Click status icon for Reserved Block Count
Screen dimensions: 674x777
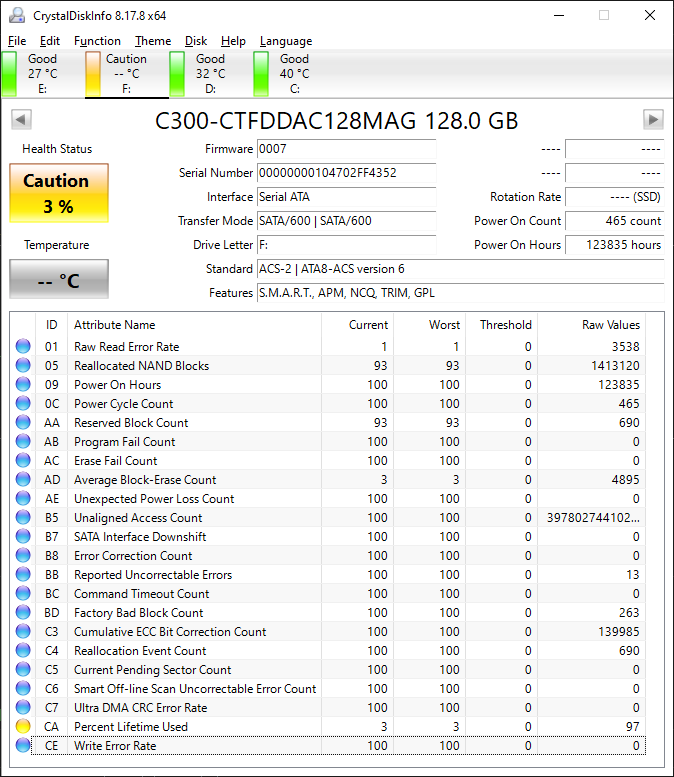(x=23, y=422)
